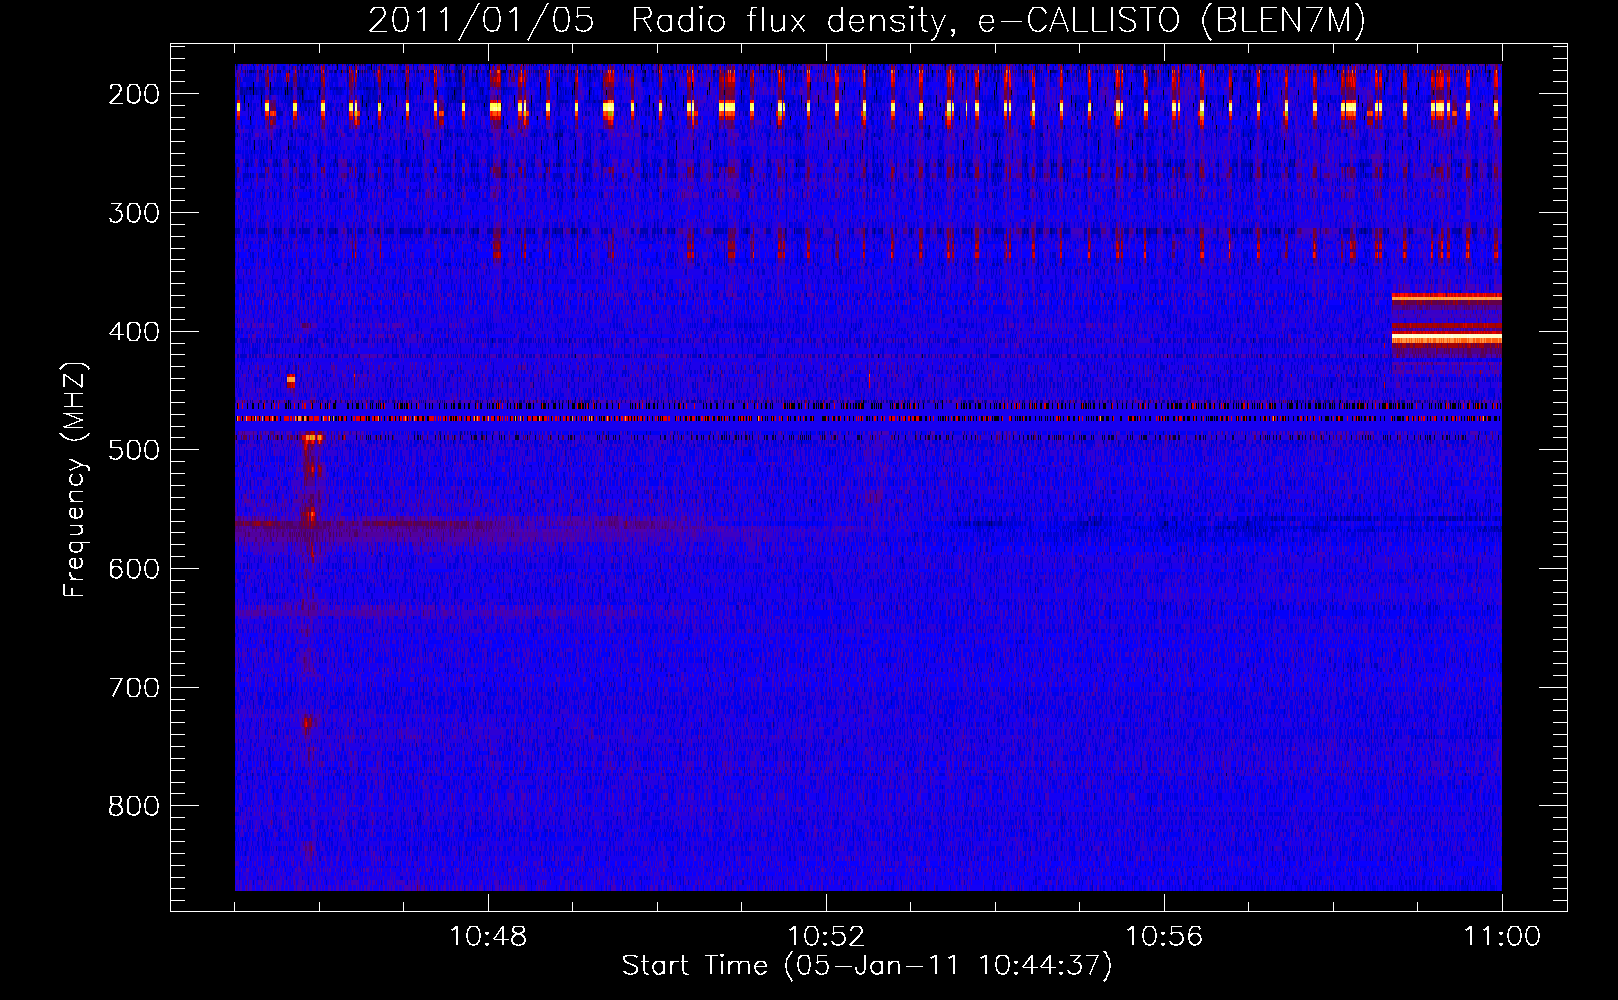
Task: Click the 400 frequency tick label
Action: pos(134,332)
